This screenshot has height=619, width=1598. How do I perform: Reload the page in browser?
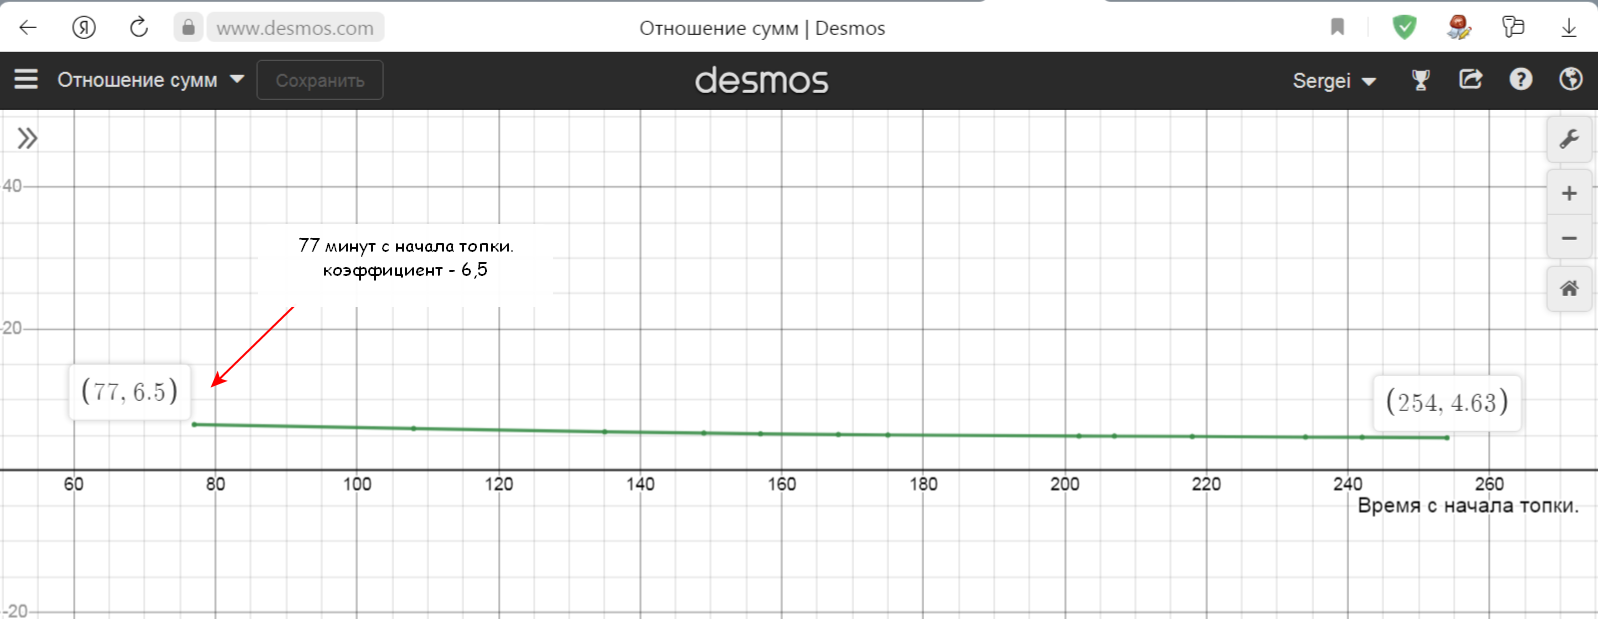139,28
